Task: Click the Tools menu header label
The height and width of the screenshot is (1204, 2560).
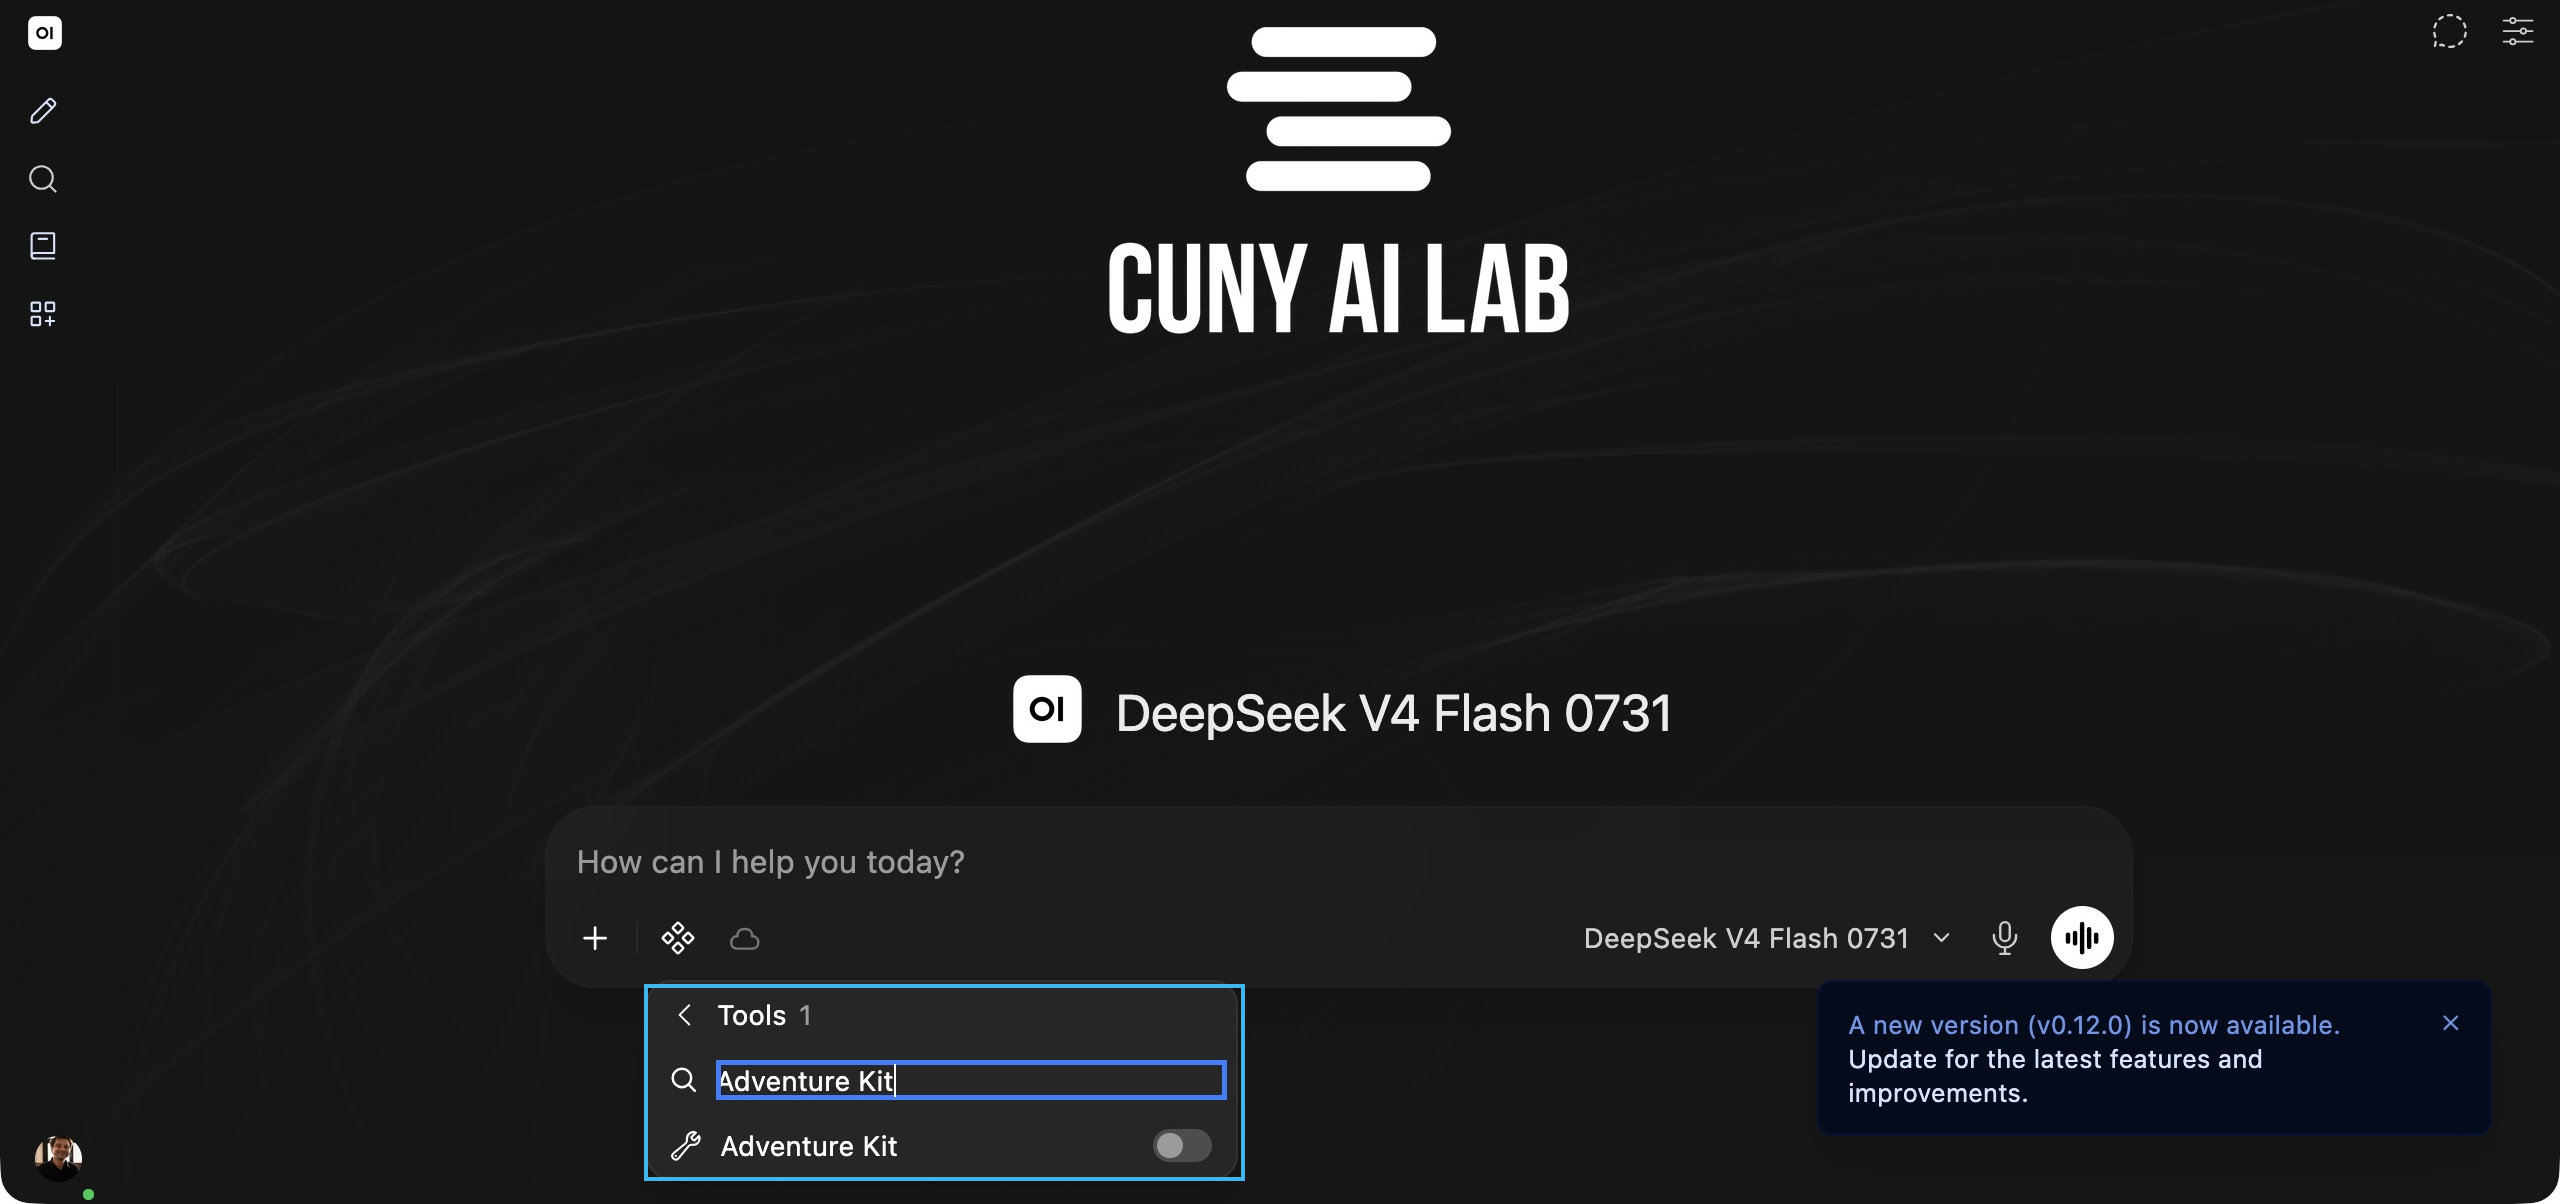Action: pos(752,1015)
